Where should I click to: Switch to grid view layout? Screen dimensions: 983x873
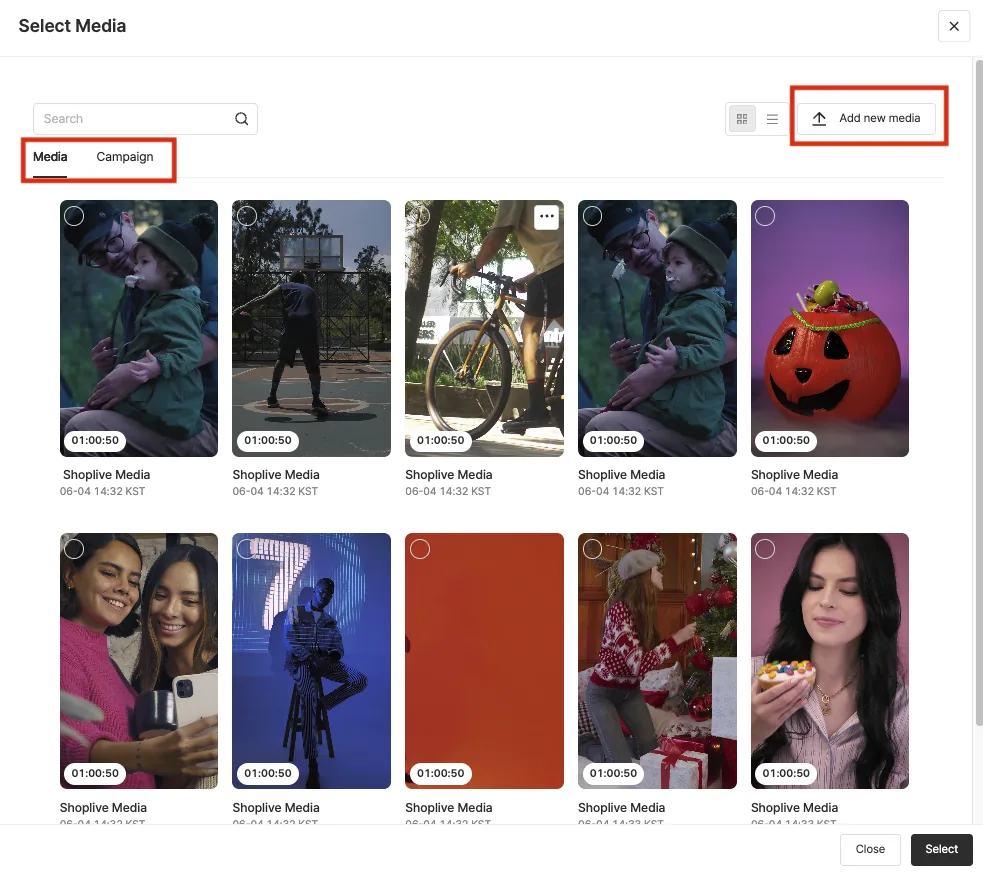(742, 118)
